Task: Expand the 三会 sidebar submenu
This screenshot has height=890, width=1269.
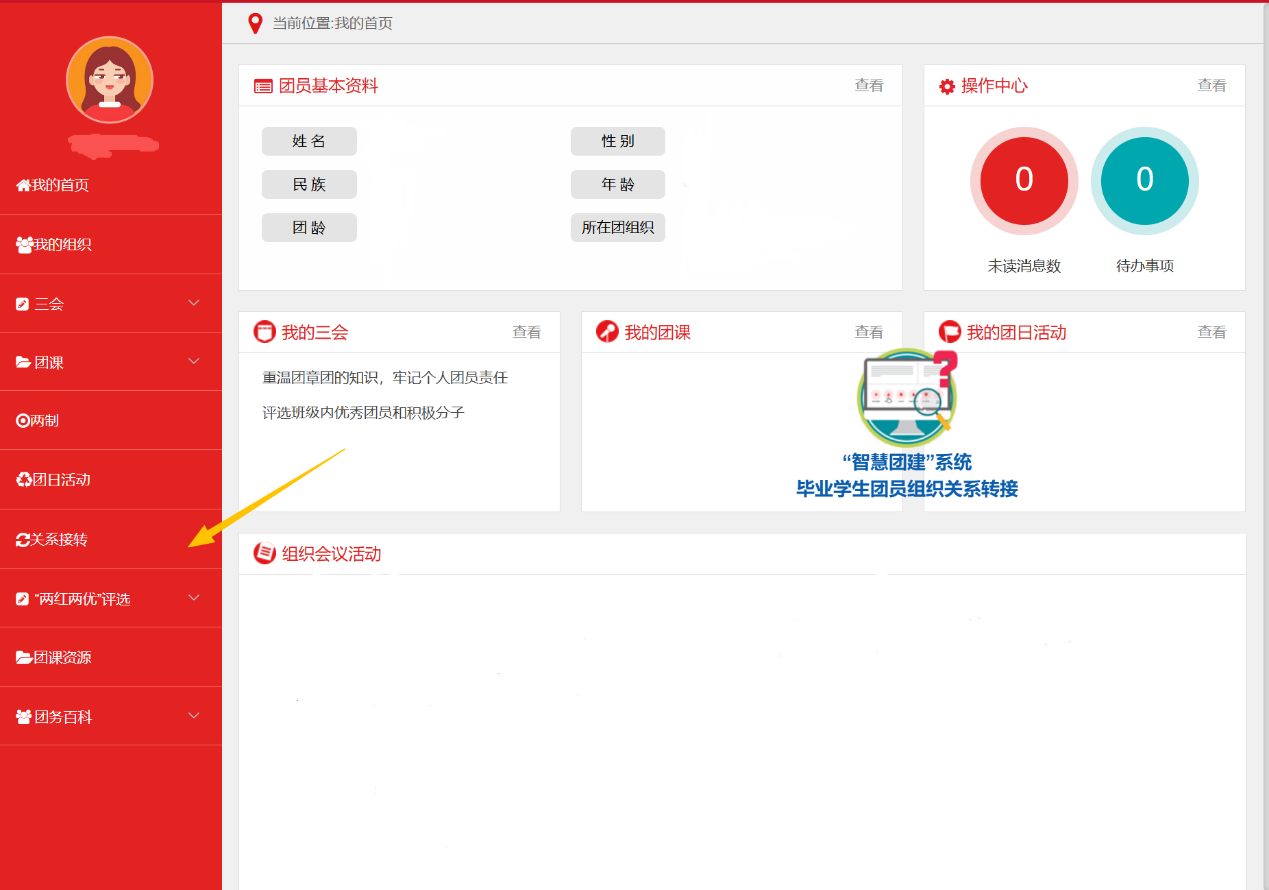Action: 194,303
